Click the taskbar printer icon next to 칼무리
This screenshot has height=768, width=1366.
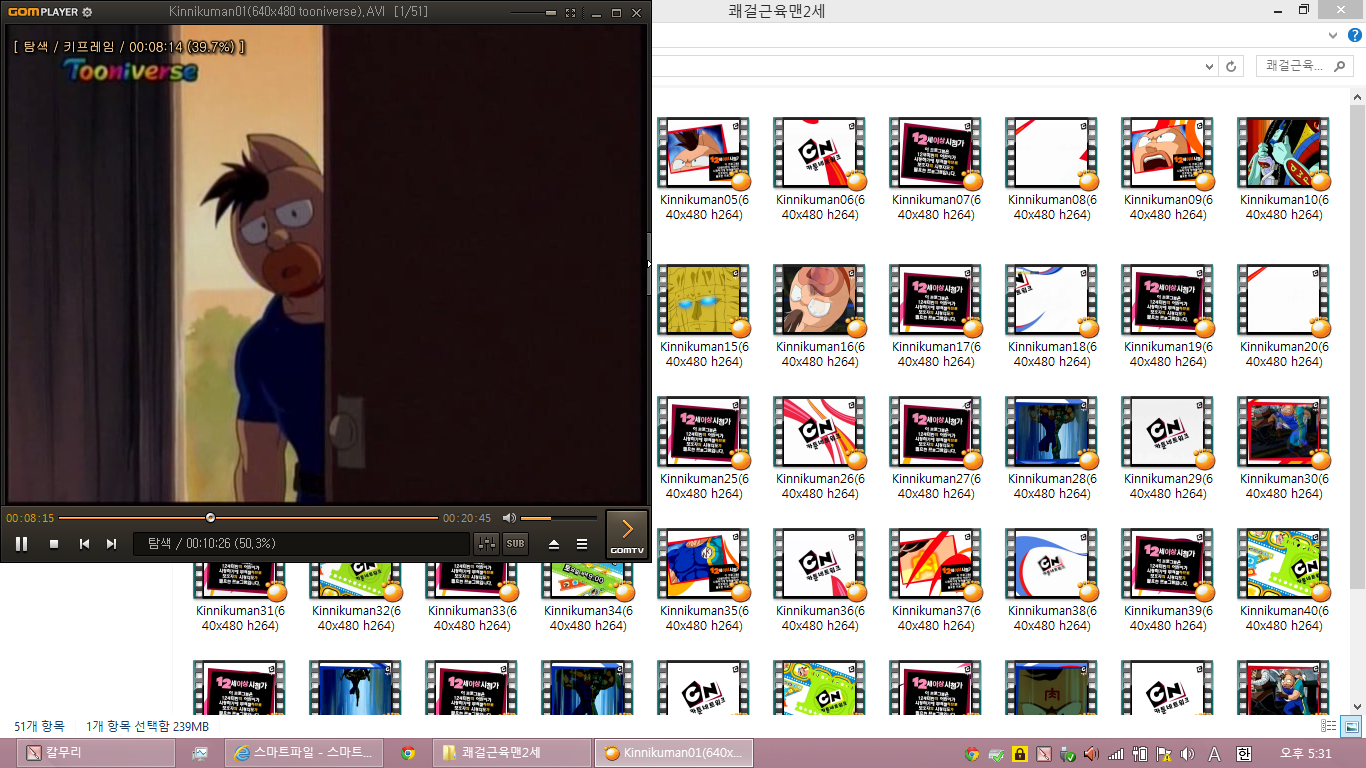point(200,753)
